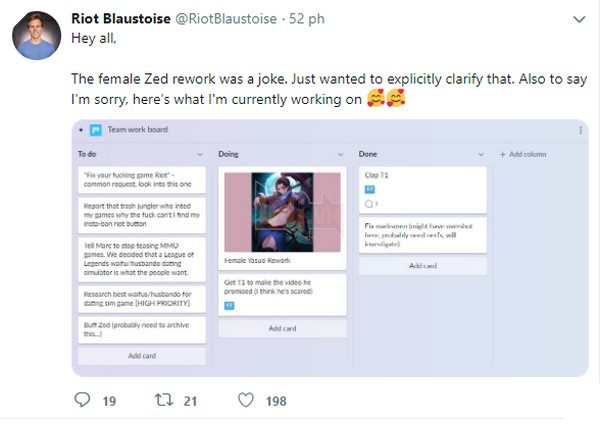
Task: Open board options three-dot menu
Action: 581,130
